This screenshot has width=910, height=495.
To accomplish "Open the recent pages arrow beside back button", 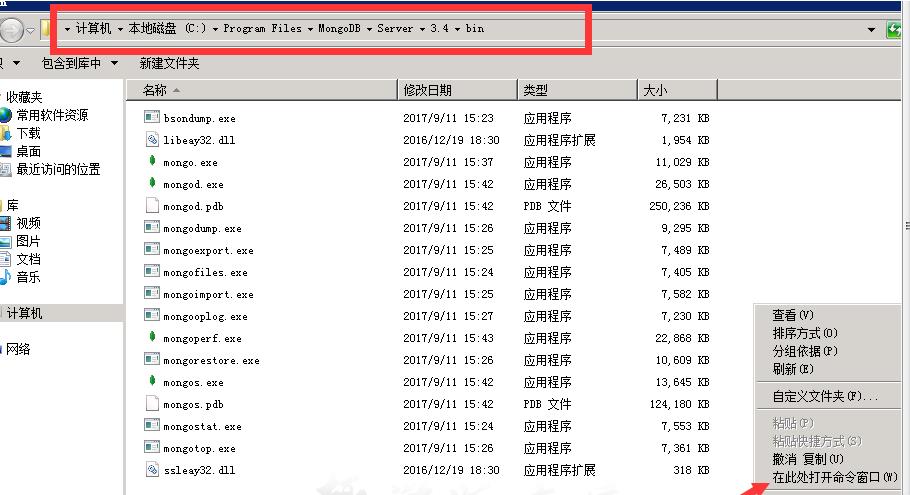I will [x=30, y=30].
